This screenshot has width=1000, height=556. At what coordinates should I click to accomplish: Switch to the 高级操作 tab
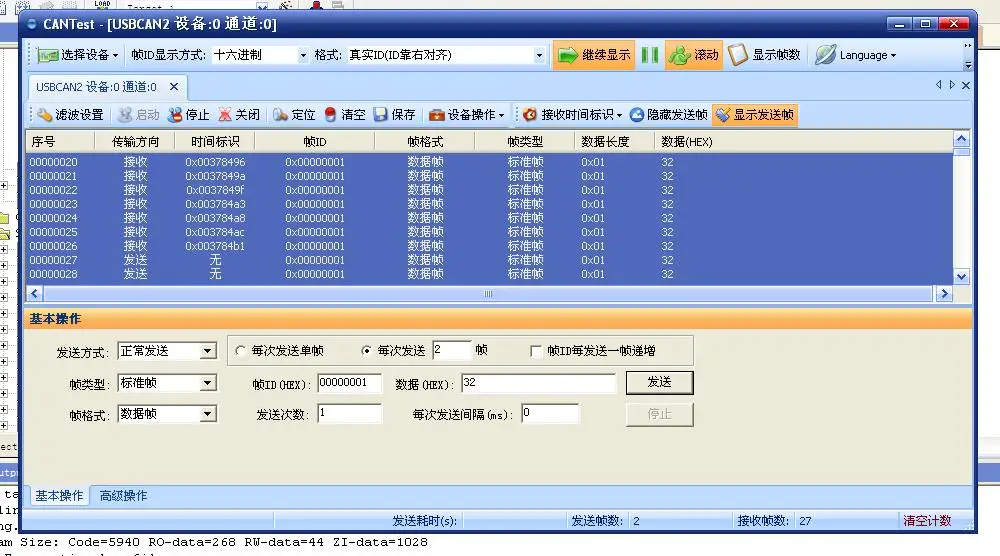click(123, 495)
